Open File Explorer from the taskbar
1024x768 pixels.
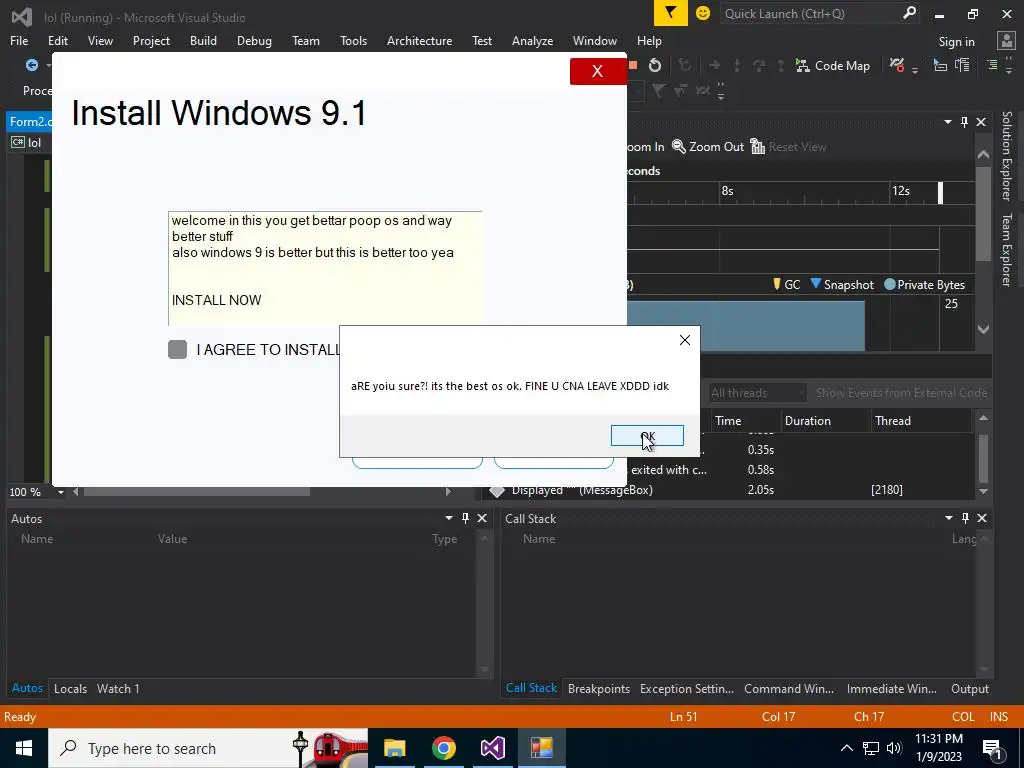[x=394, y=748]
